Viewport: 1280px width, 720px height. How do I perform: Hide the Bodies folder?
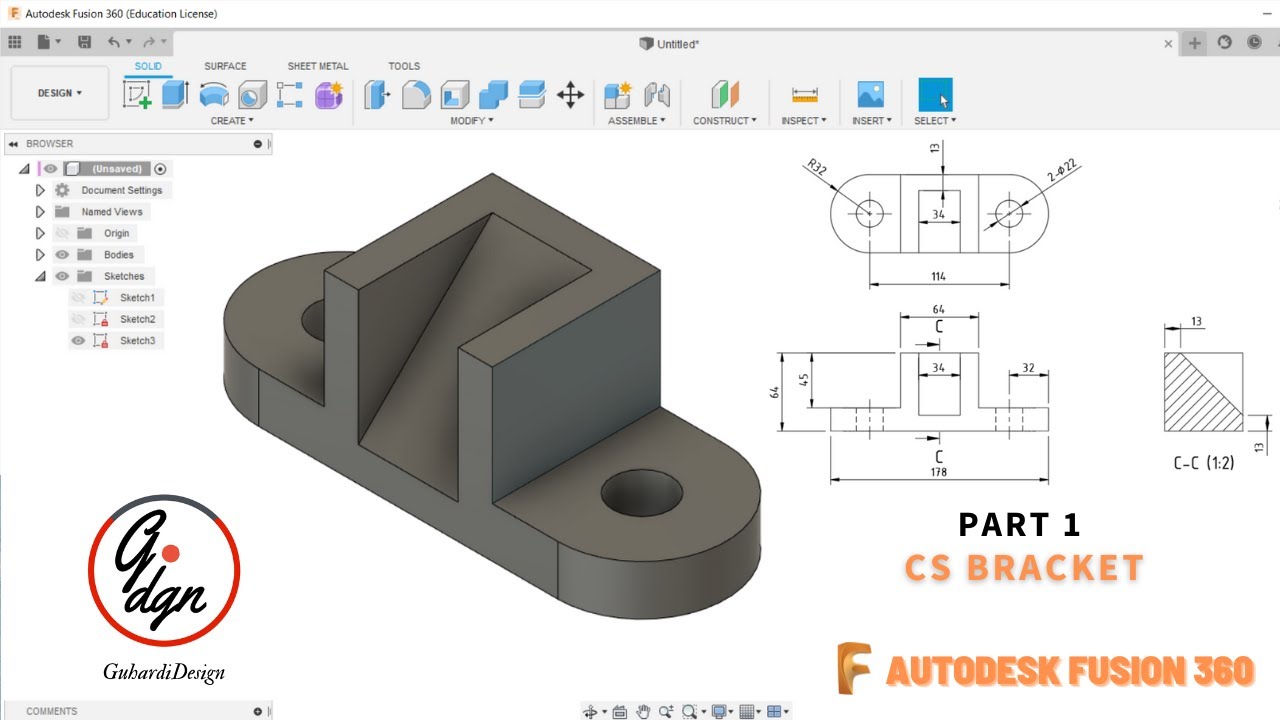click(62, 255)
